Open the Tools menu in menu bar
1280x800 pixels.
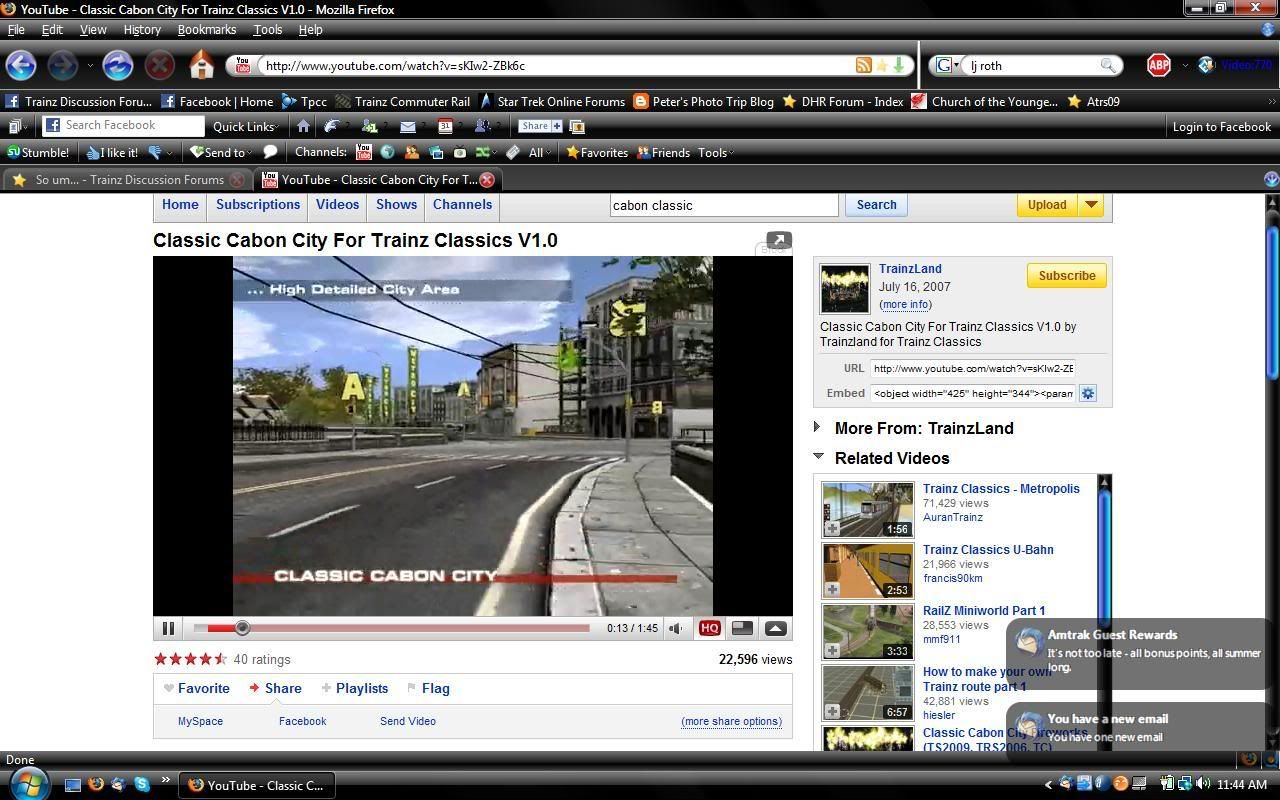tap(267, 29)
